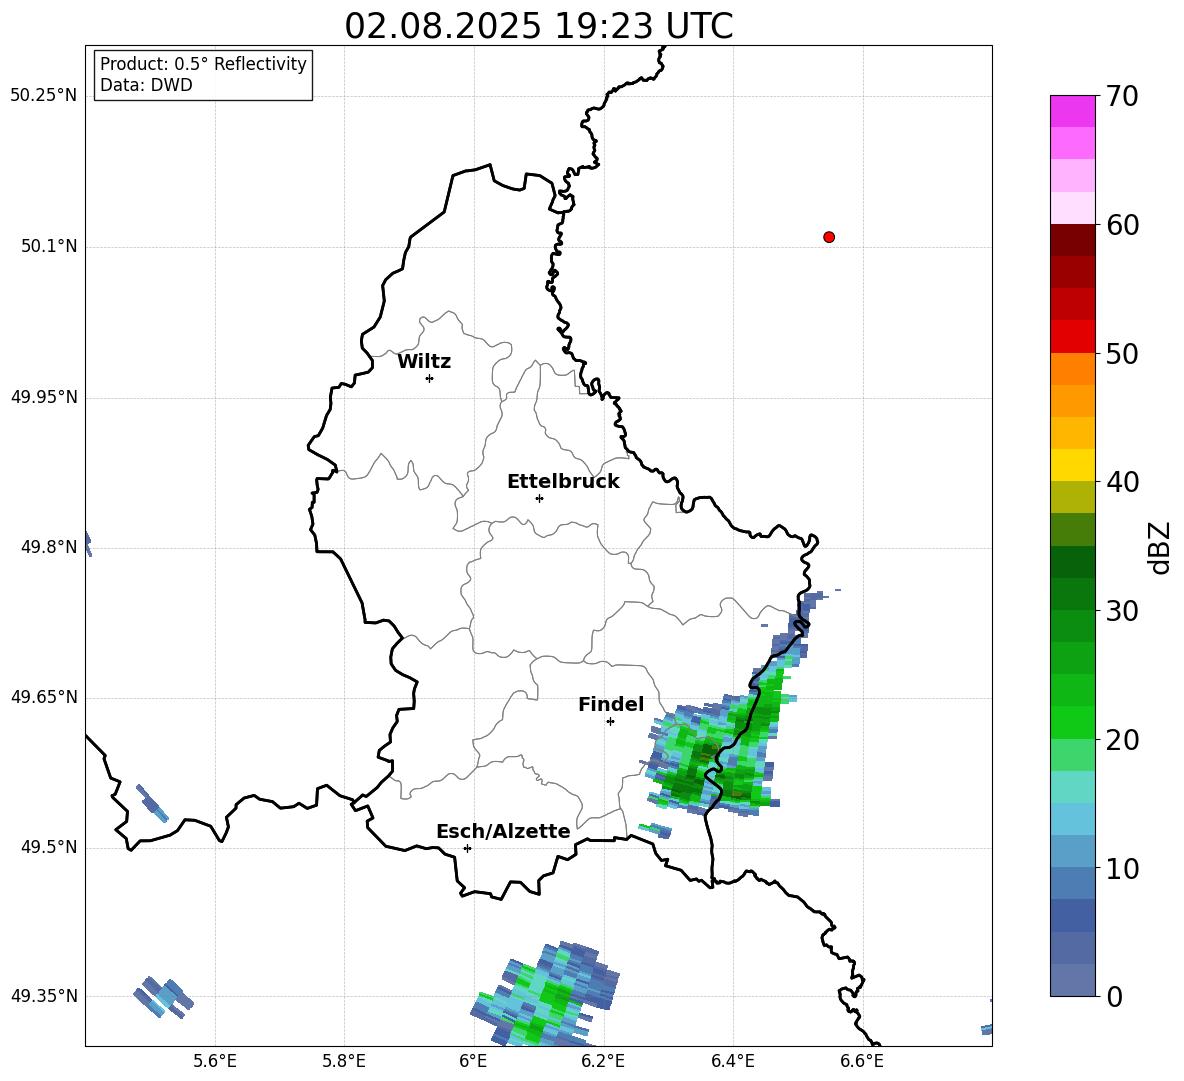Image resolution: width=1184 pixels, height=1081 pixels.
Task: Click the 'Data: DWD' label
Action: 146,85
